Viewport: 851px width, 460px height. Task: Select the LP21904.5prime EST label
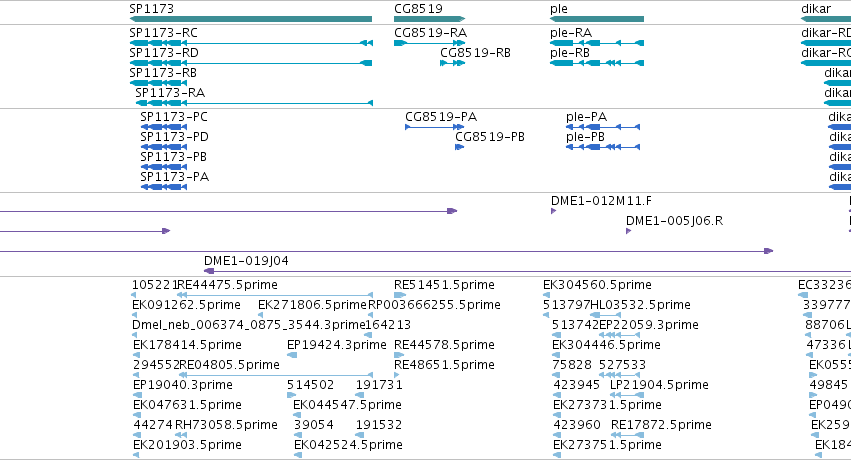click(x=659, y=385)
